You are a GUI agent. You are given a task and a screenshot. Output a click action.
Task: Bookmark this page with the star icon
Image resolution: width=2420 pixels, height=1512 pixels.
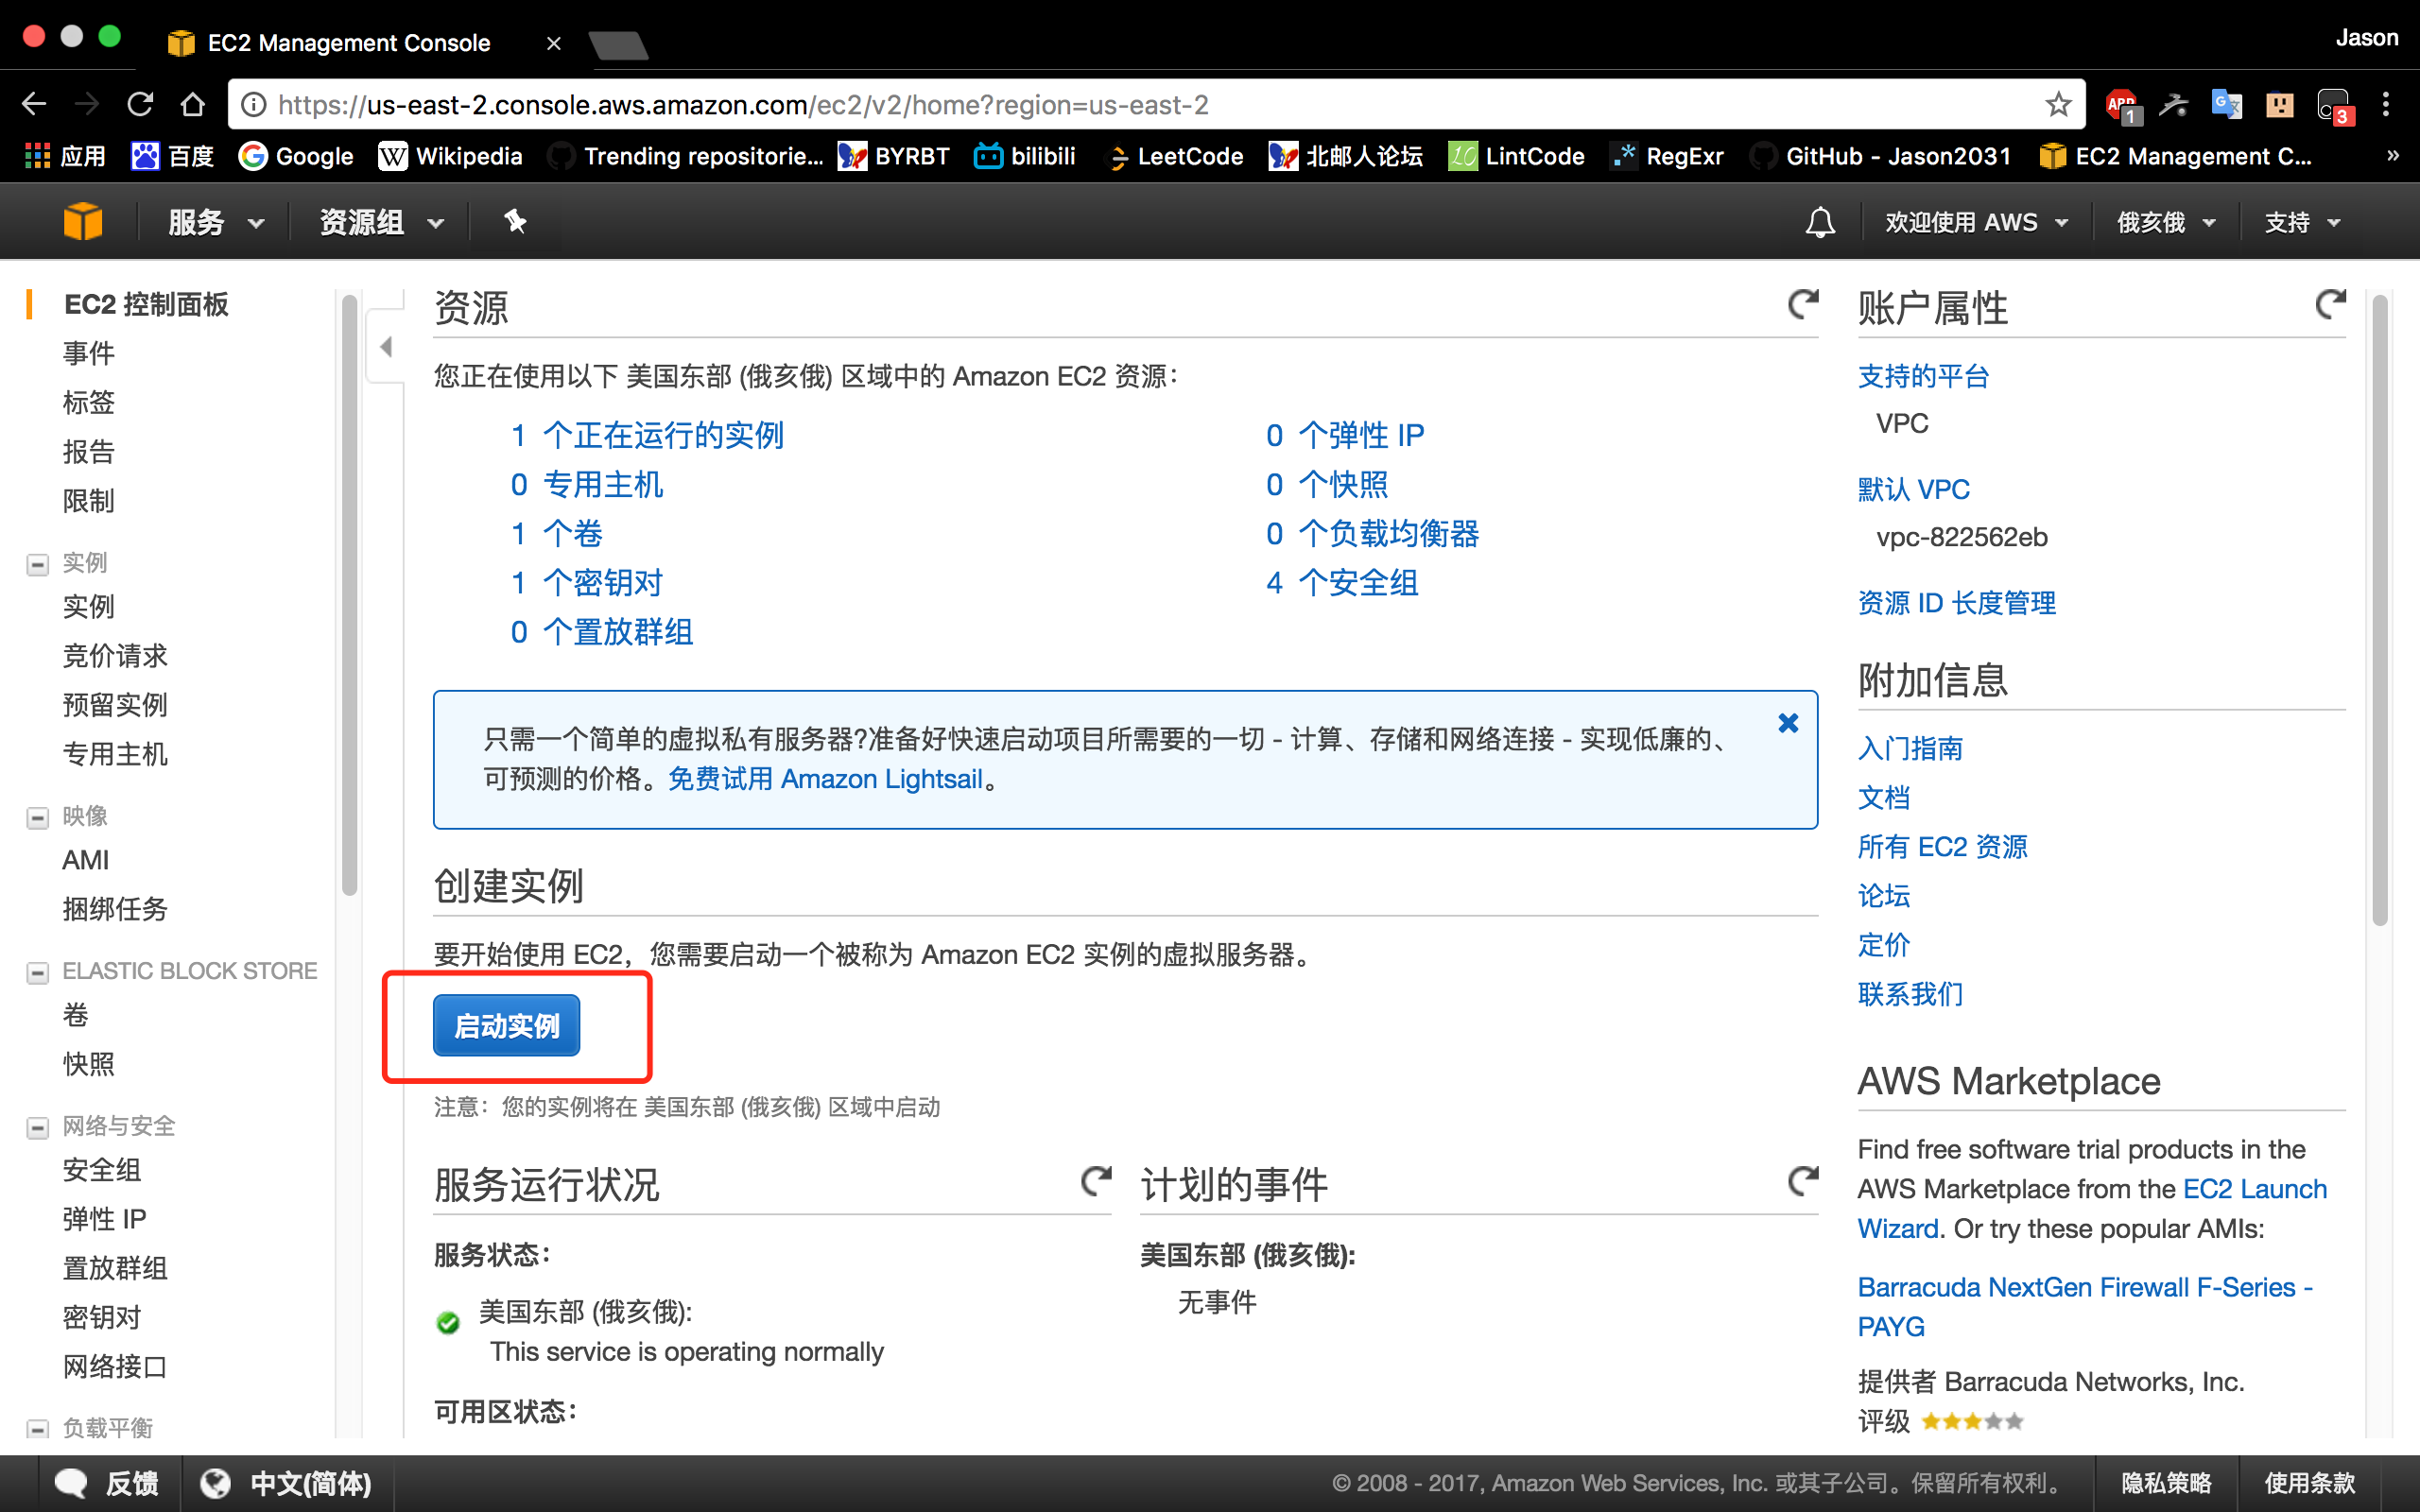pyautogui.click(x=2058, y=104)
